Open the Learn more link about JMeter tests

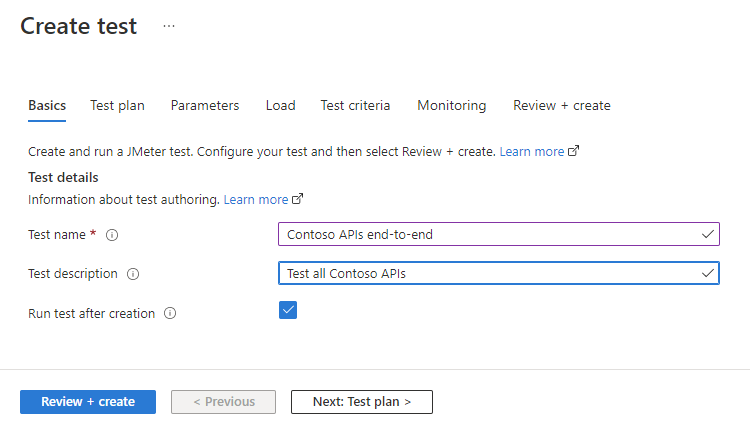[532, 152]
